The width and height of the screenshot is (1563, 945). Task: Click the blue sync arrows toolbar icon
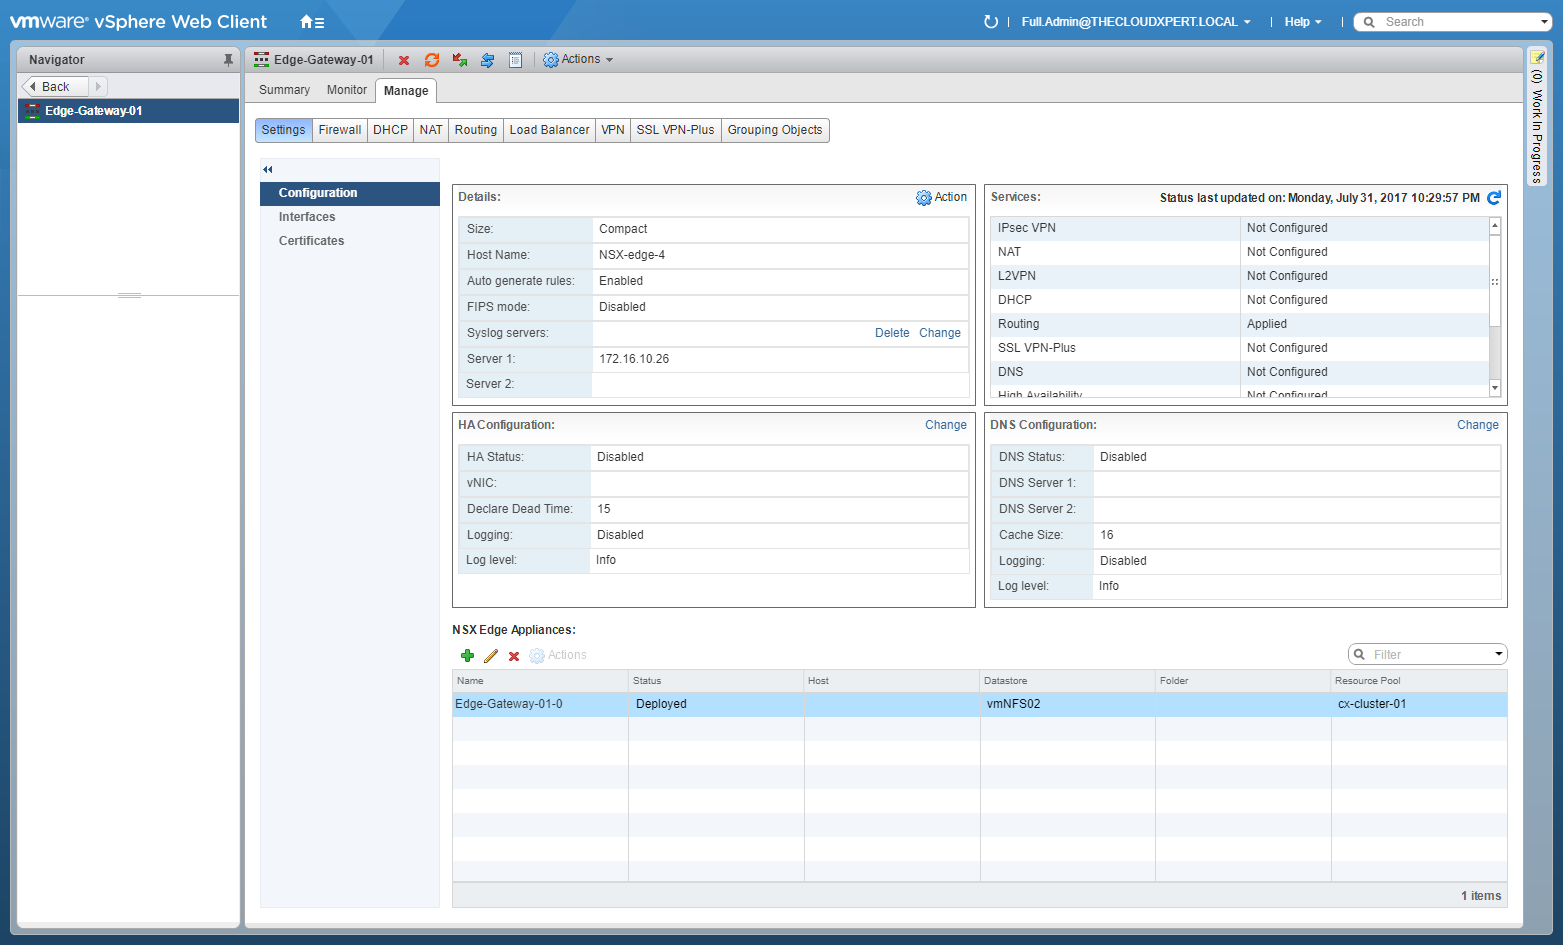coord(487,60)
